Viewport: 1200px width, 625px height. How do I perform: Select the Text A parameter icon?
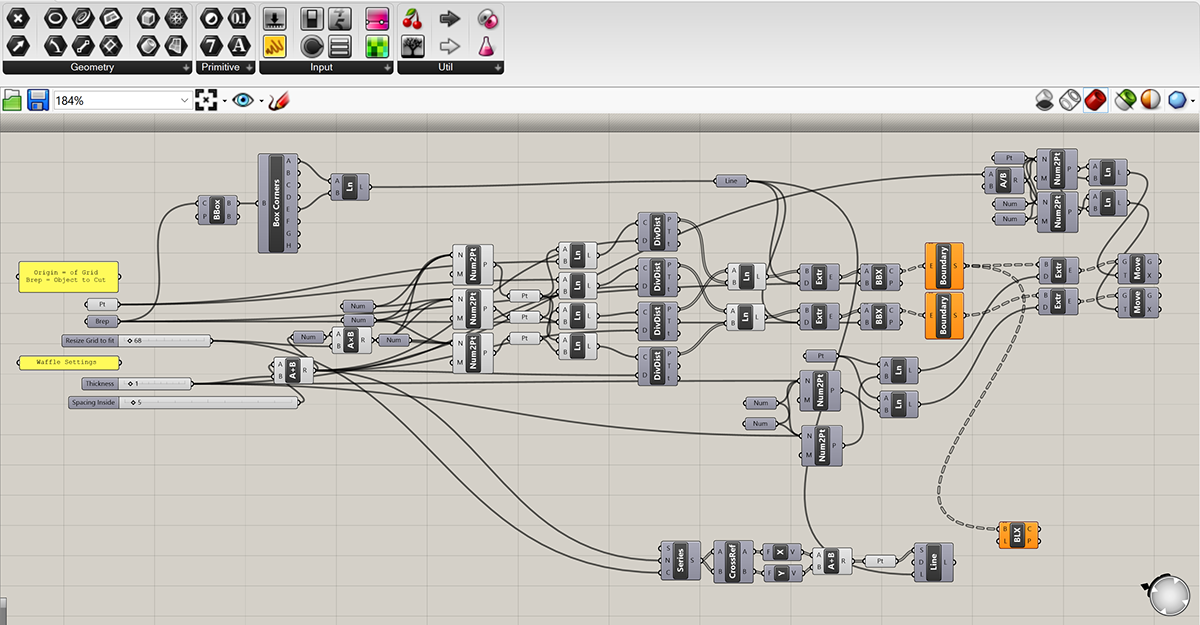coord(238,45)
